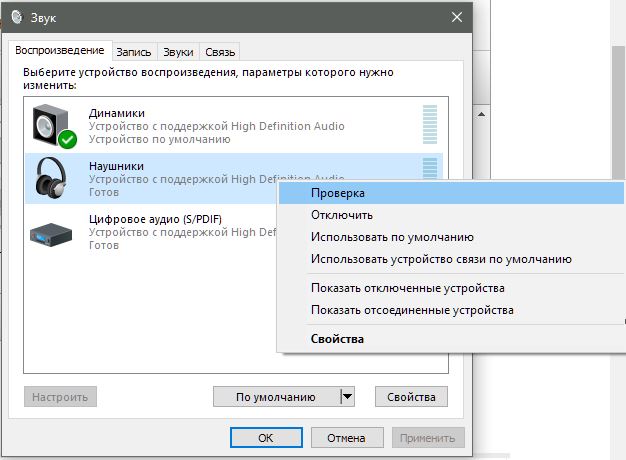Click the Speakers (Динамики) device icon

tap(53, 126)
